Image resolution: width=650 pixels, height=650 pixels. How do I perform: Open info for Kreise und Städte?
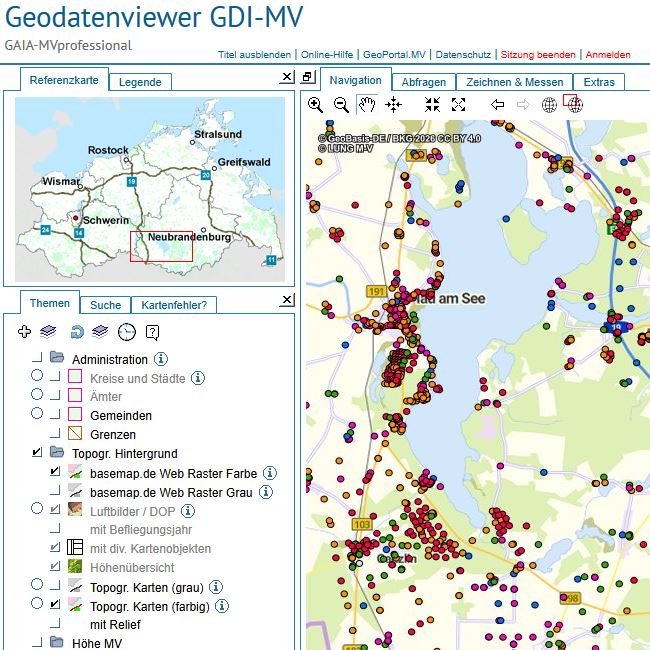pos(198,378)
